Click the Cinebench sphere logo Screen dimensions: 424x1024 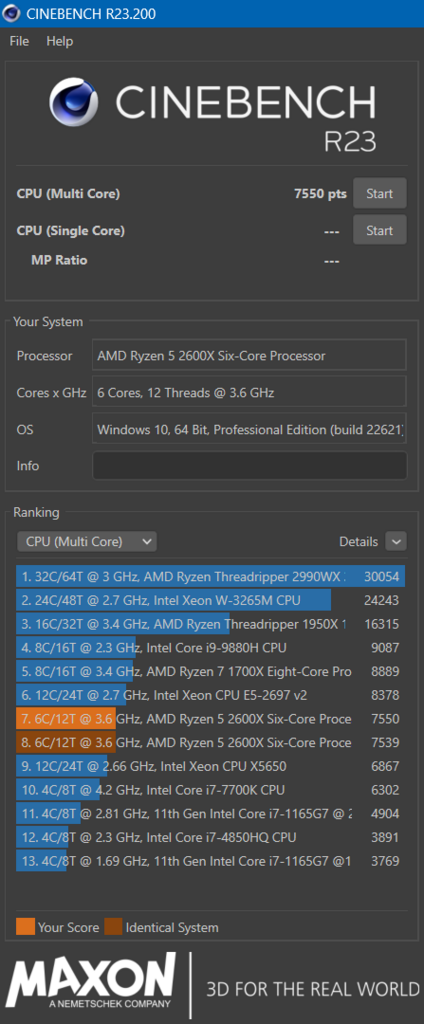pyautogui.click(x=74, y=103)
